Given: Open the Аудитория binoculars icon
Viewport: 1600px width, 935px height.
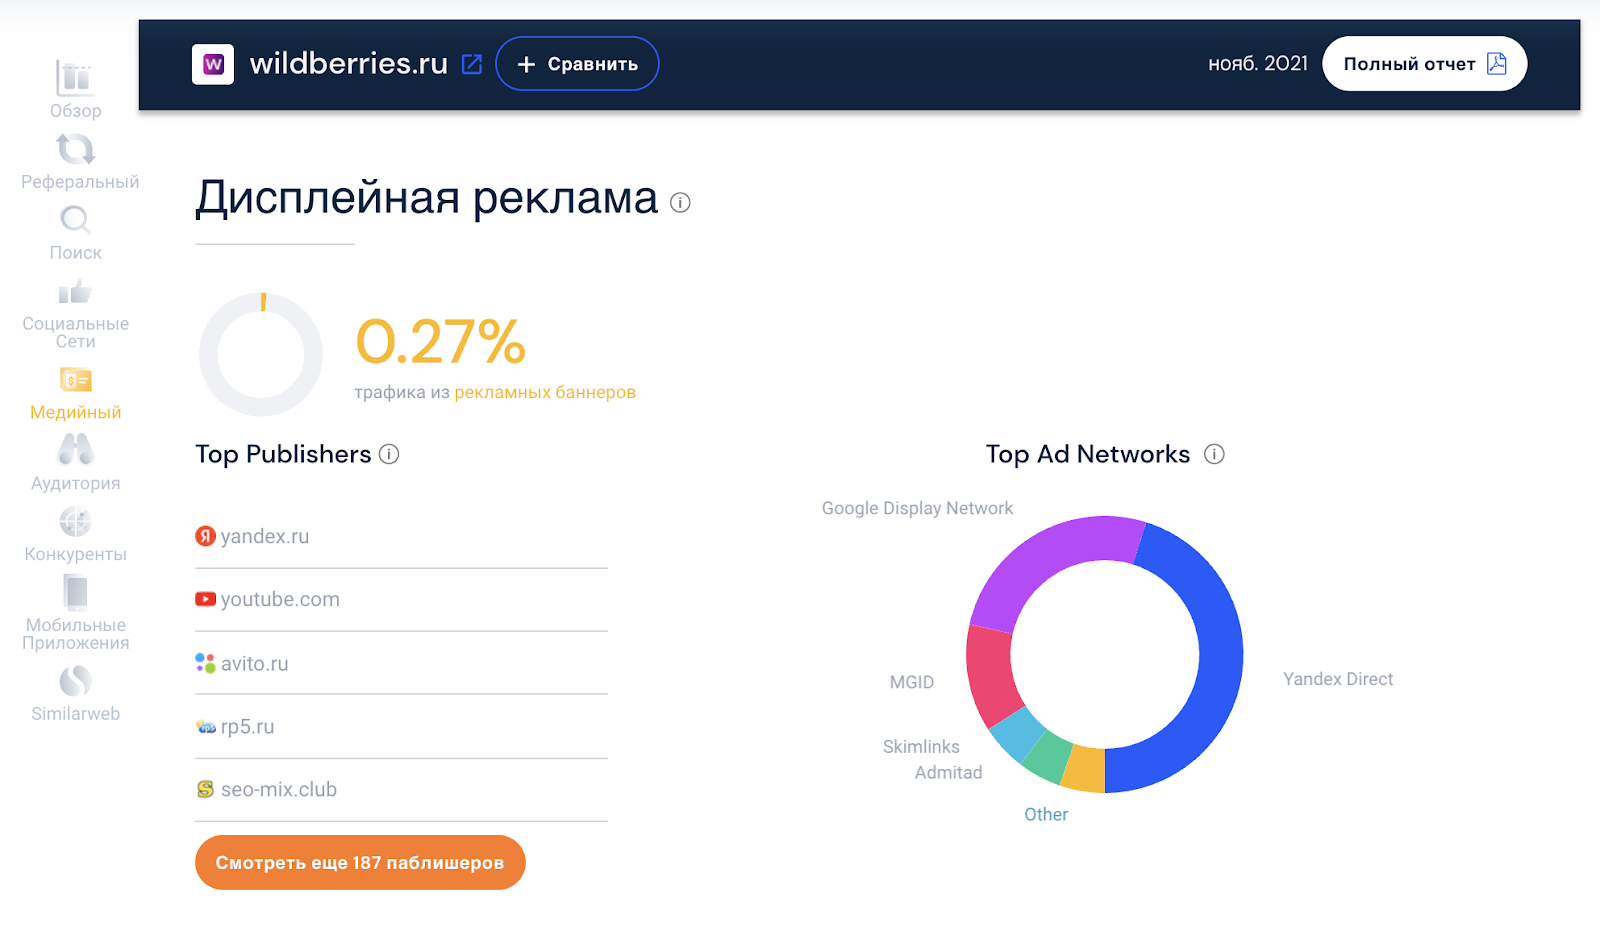Looking at the screenshot, I should (x=75, y=449).
